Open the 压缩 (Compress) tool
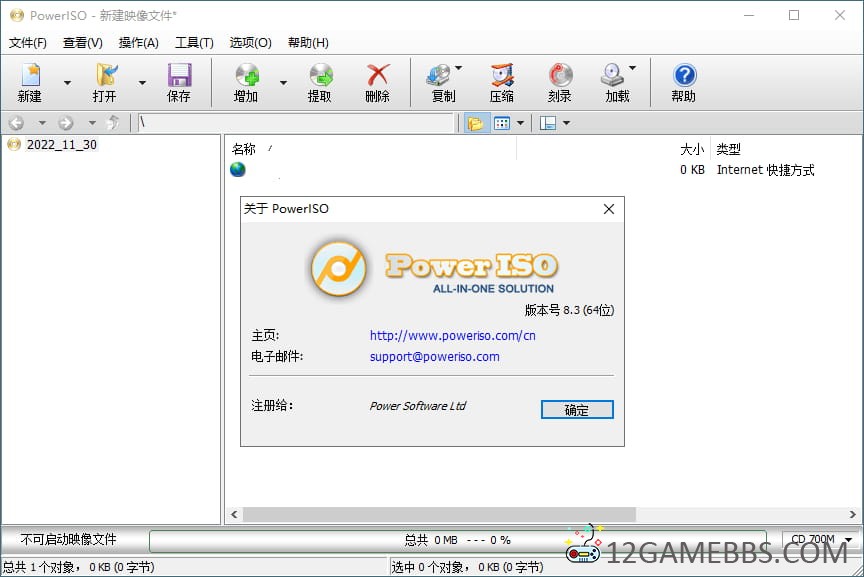The width and height of the screenshot is (864, 577). (x=502, y=76)
